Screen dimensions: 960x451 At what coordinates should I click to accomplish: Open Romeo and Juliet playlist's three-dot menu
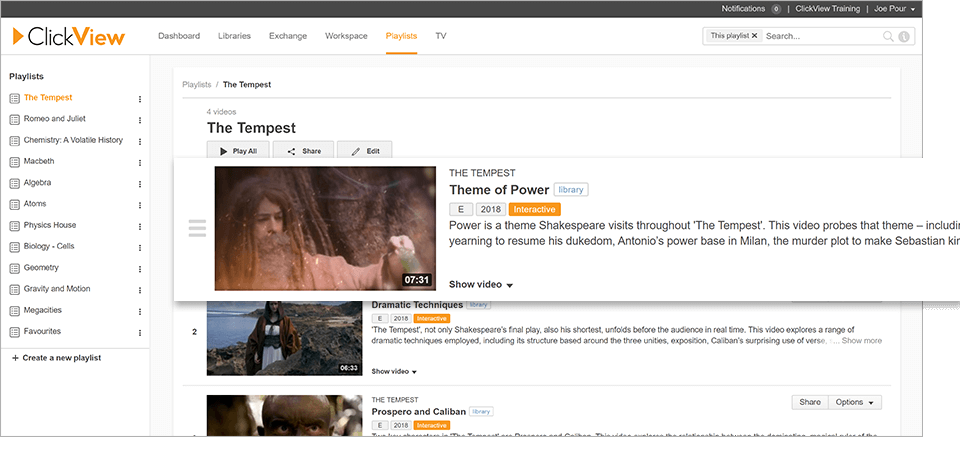[140, 121]
